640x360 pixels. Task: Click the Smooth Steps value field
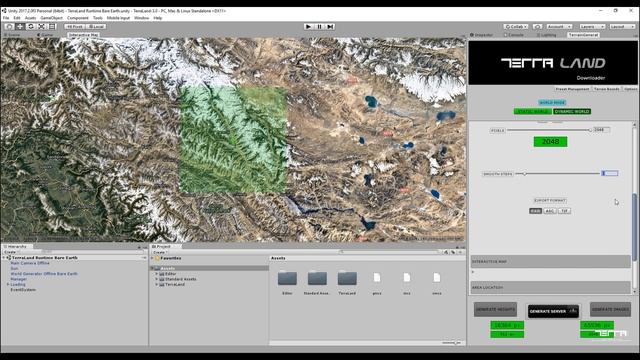(610, 173)
